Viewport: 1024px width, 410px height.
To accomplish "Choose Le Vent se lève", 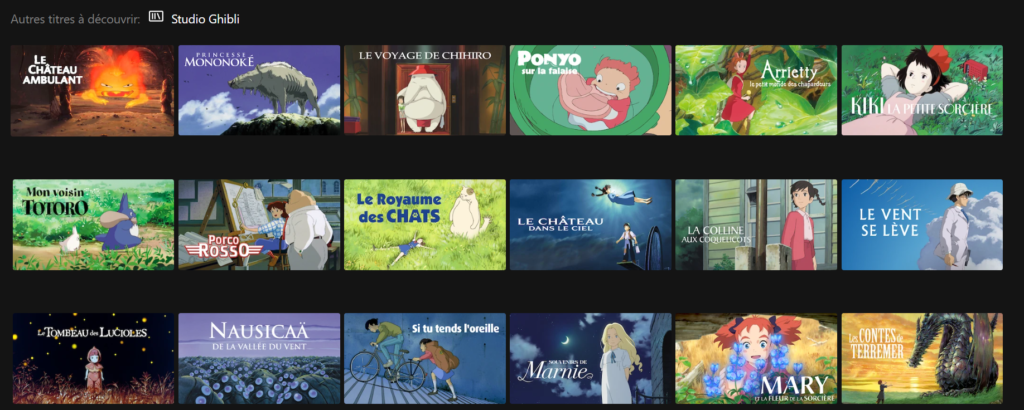I will [922, 225].
